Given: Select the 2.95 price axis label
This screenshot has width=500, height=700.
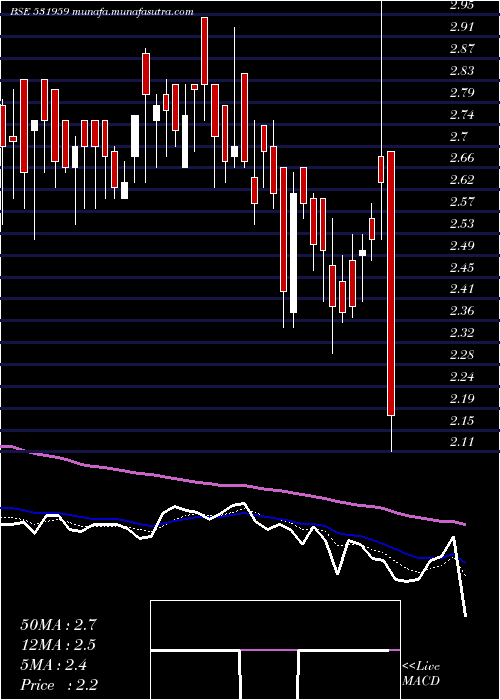Looking at the screenshot, I should 462,5.
